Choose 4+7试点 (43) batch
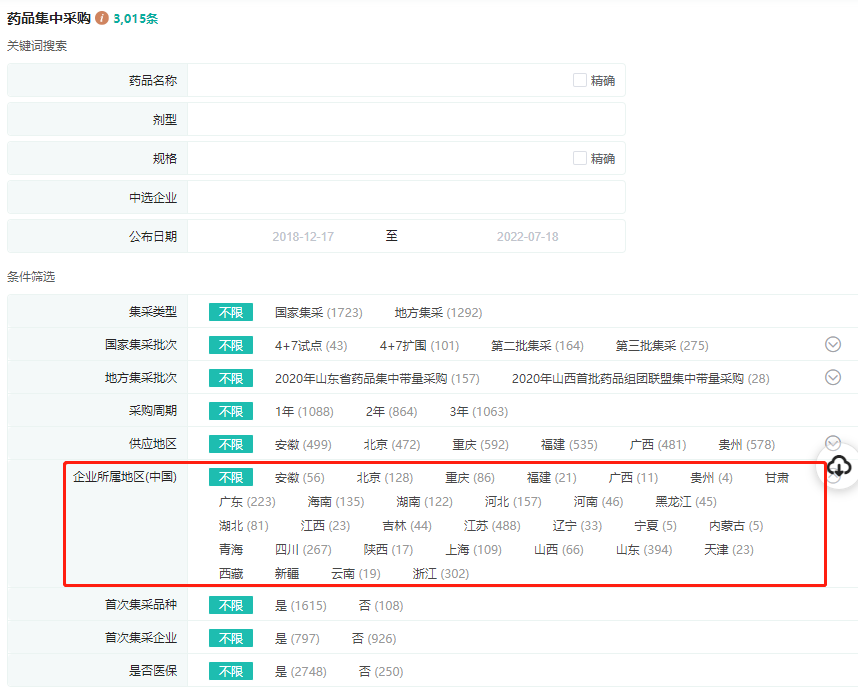The width and height of the screenshot is (858, 695). coord(311,346)
